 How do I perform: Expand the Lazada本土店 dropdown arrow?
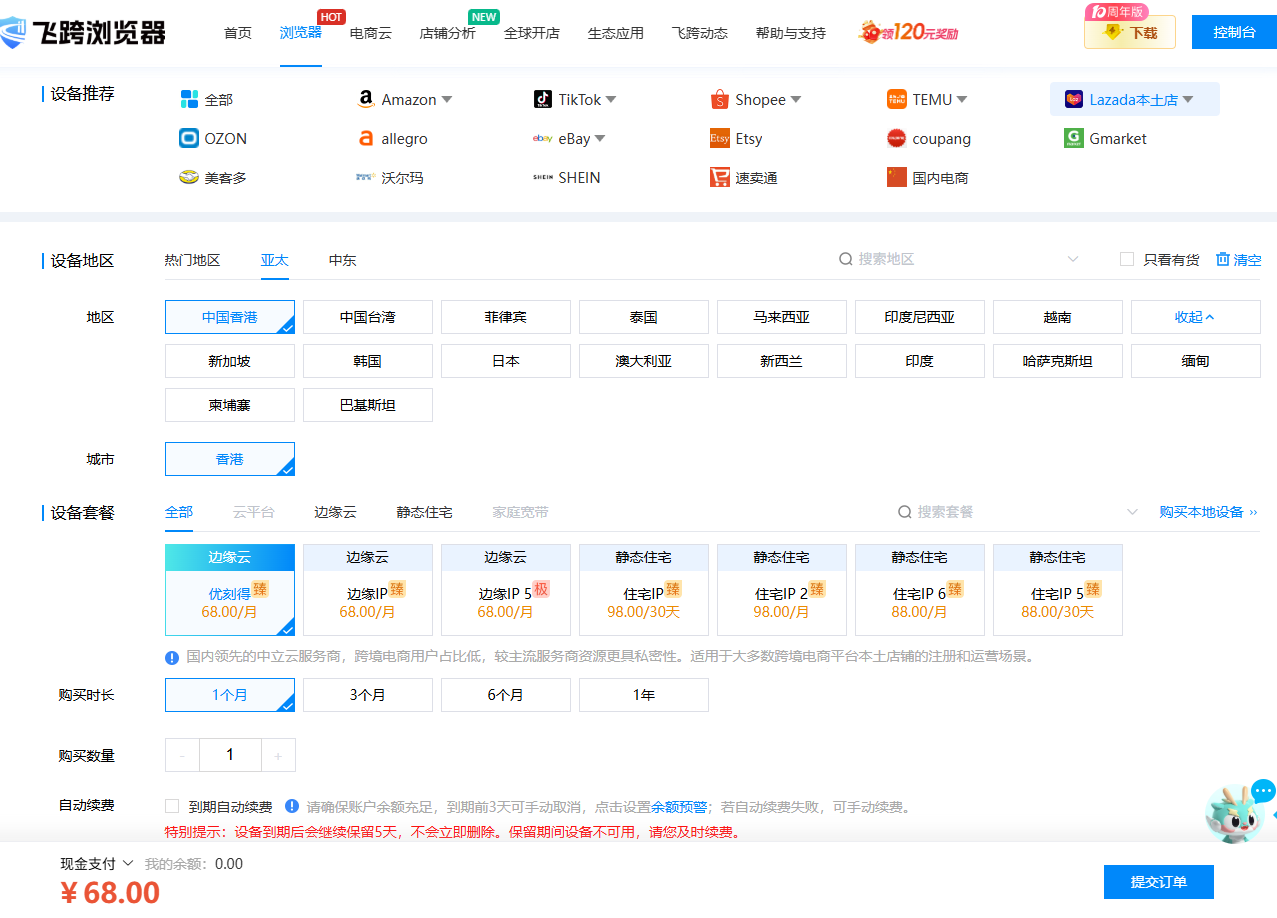[x=1188, y=100]
